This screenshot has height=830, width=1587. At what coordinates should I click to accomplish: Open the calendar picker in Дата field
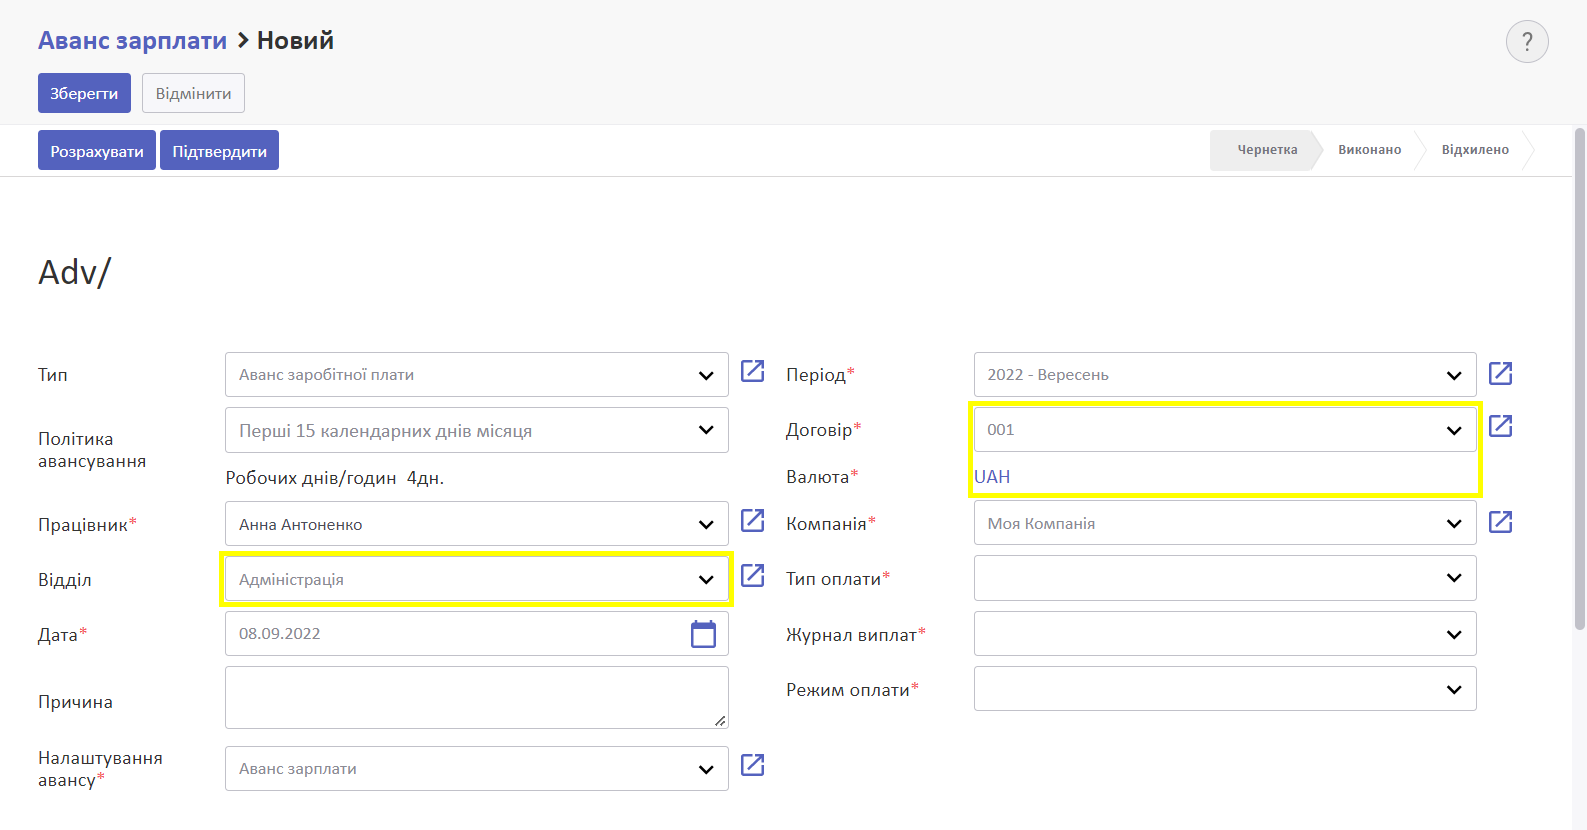coord(704,634)
